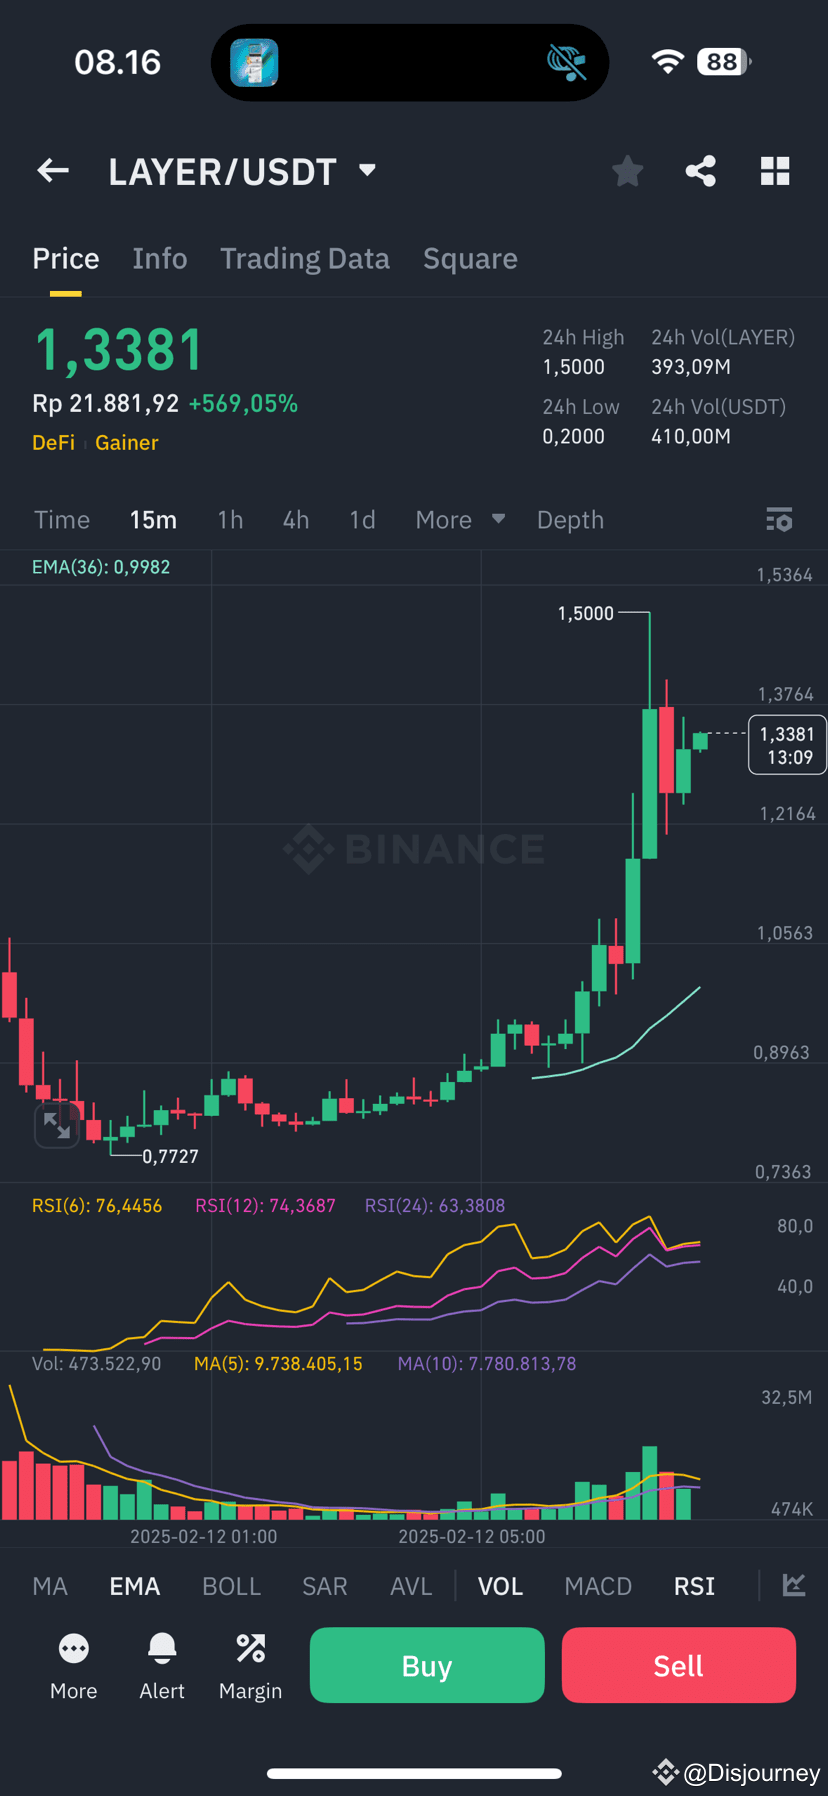Tap the EMA(36): 0,9982 label
828x1796 pixels.
[101, 567]
